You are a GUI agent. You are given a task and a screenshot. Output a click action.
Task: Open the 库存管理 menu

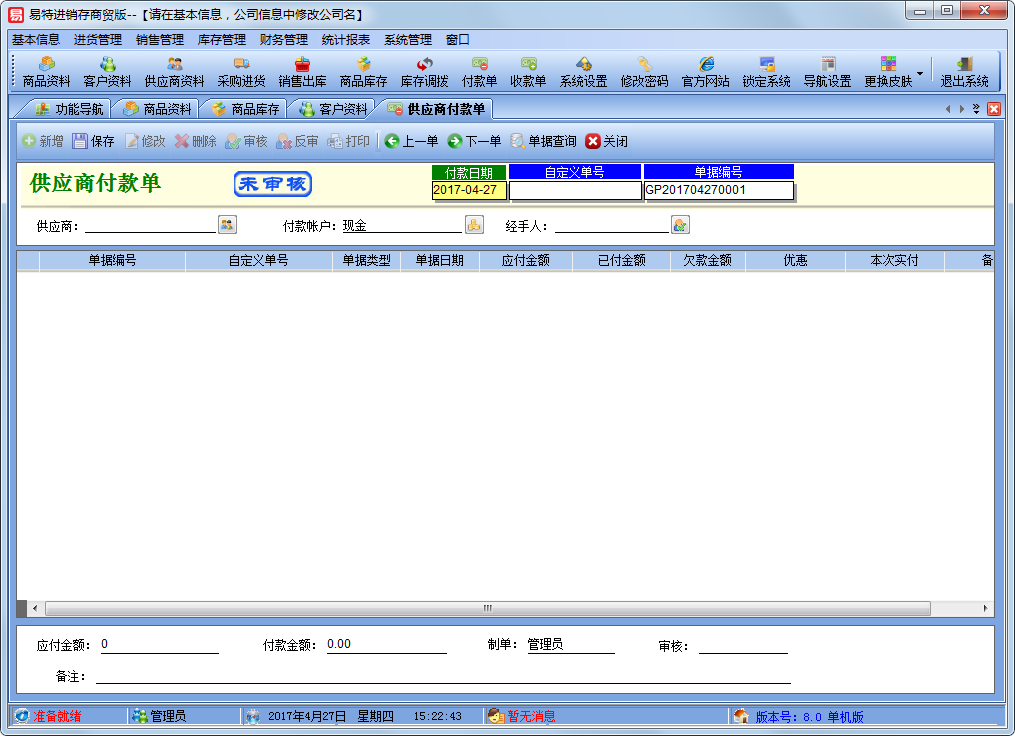(x=221, y=39)
